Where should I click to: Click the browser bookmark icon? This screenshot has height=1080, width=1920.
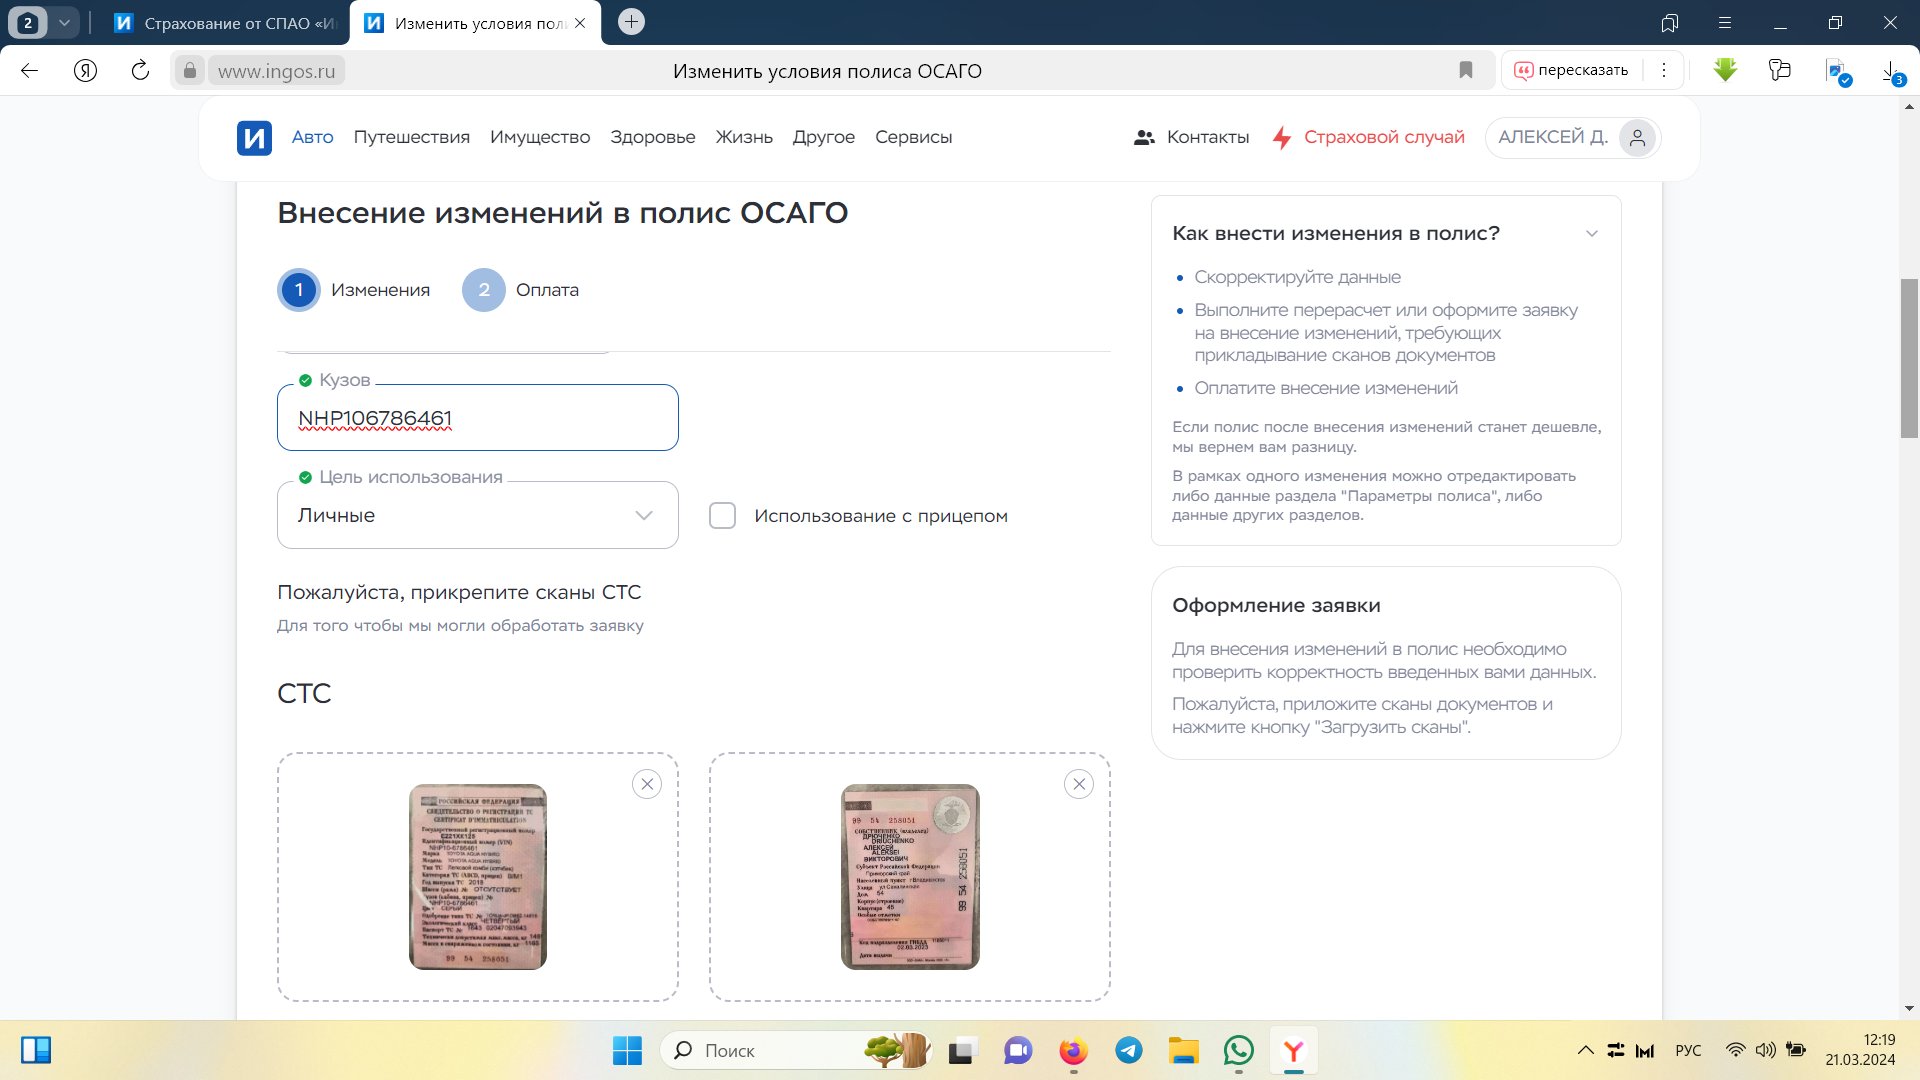(x=1465, y=70)
